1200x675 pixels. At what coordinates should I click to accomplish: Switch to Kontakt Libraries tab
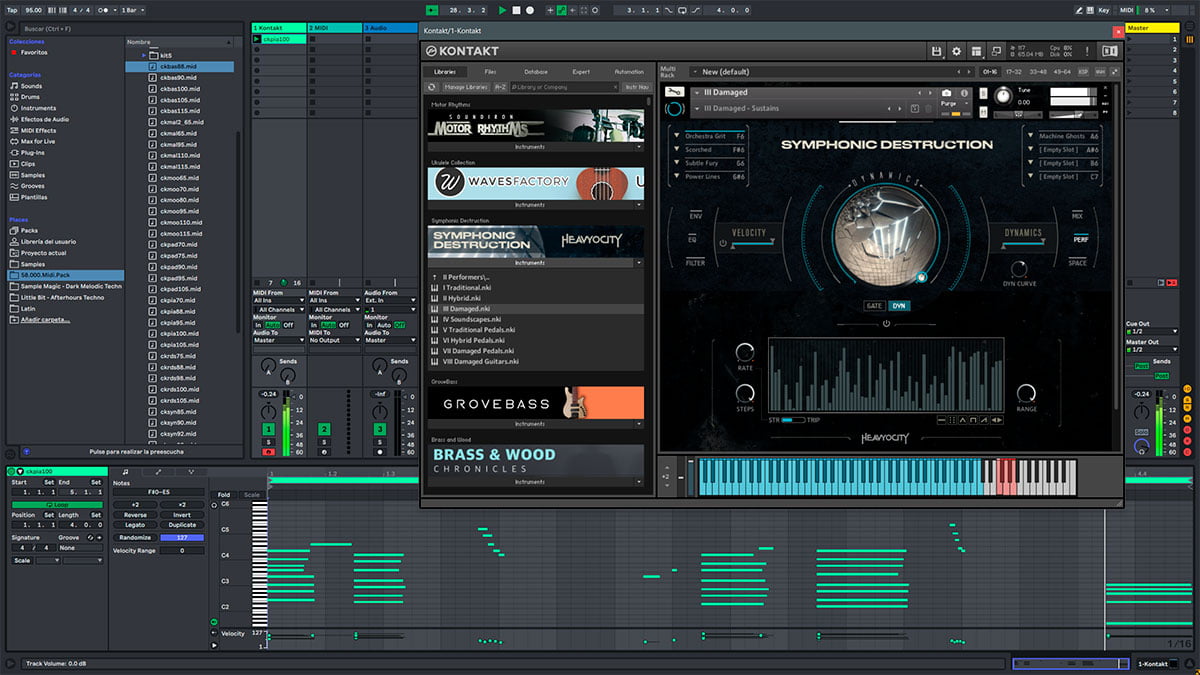(x=444, y=72)
